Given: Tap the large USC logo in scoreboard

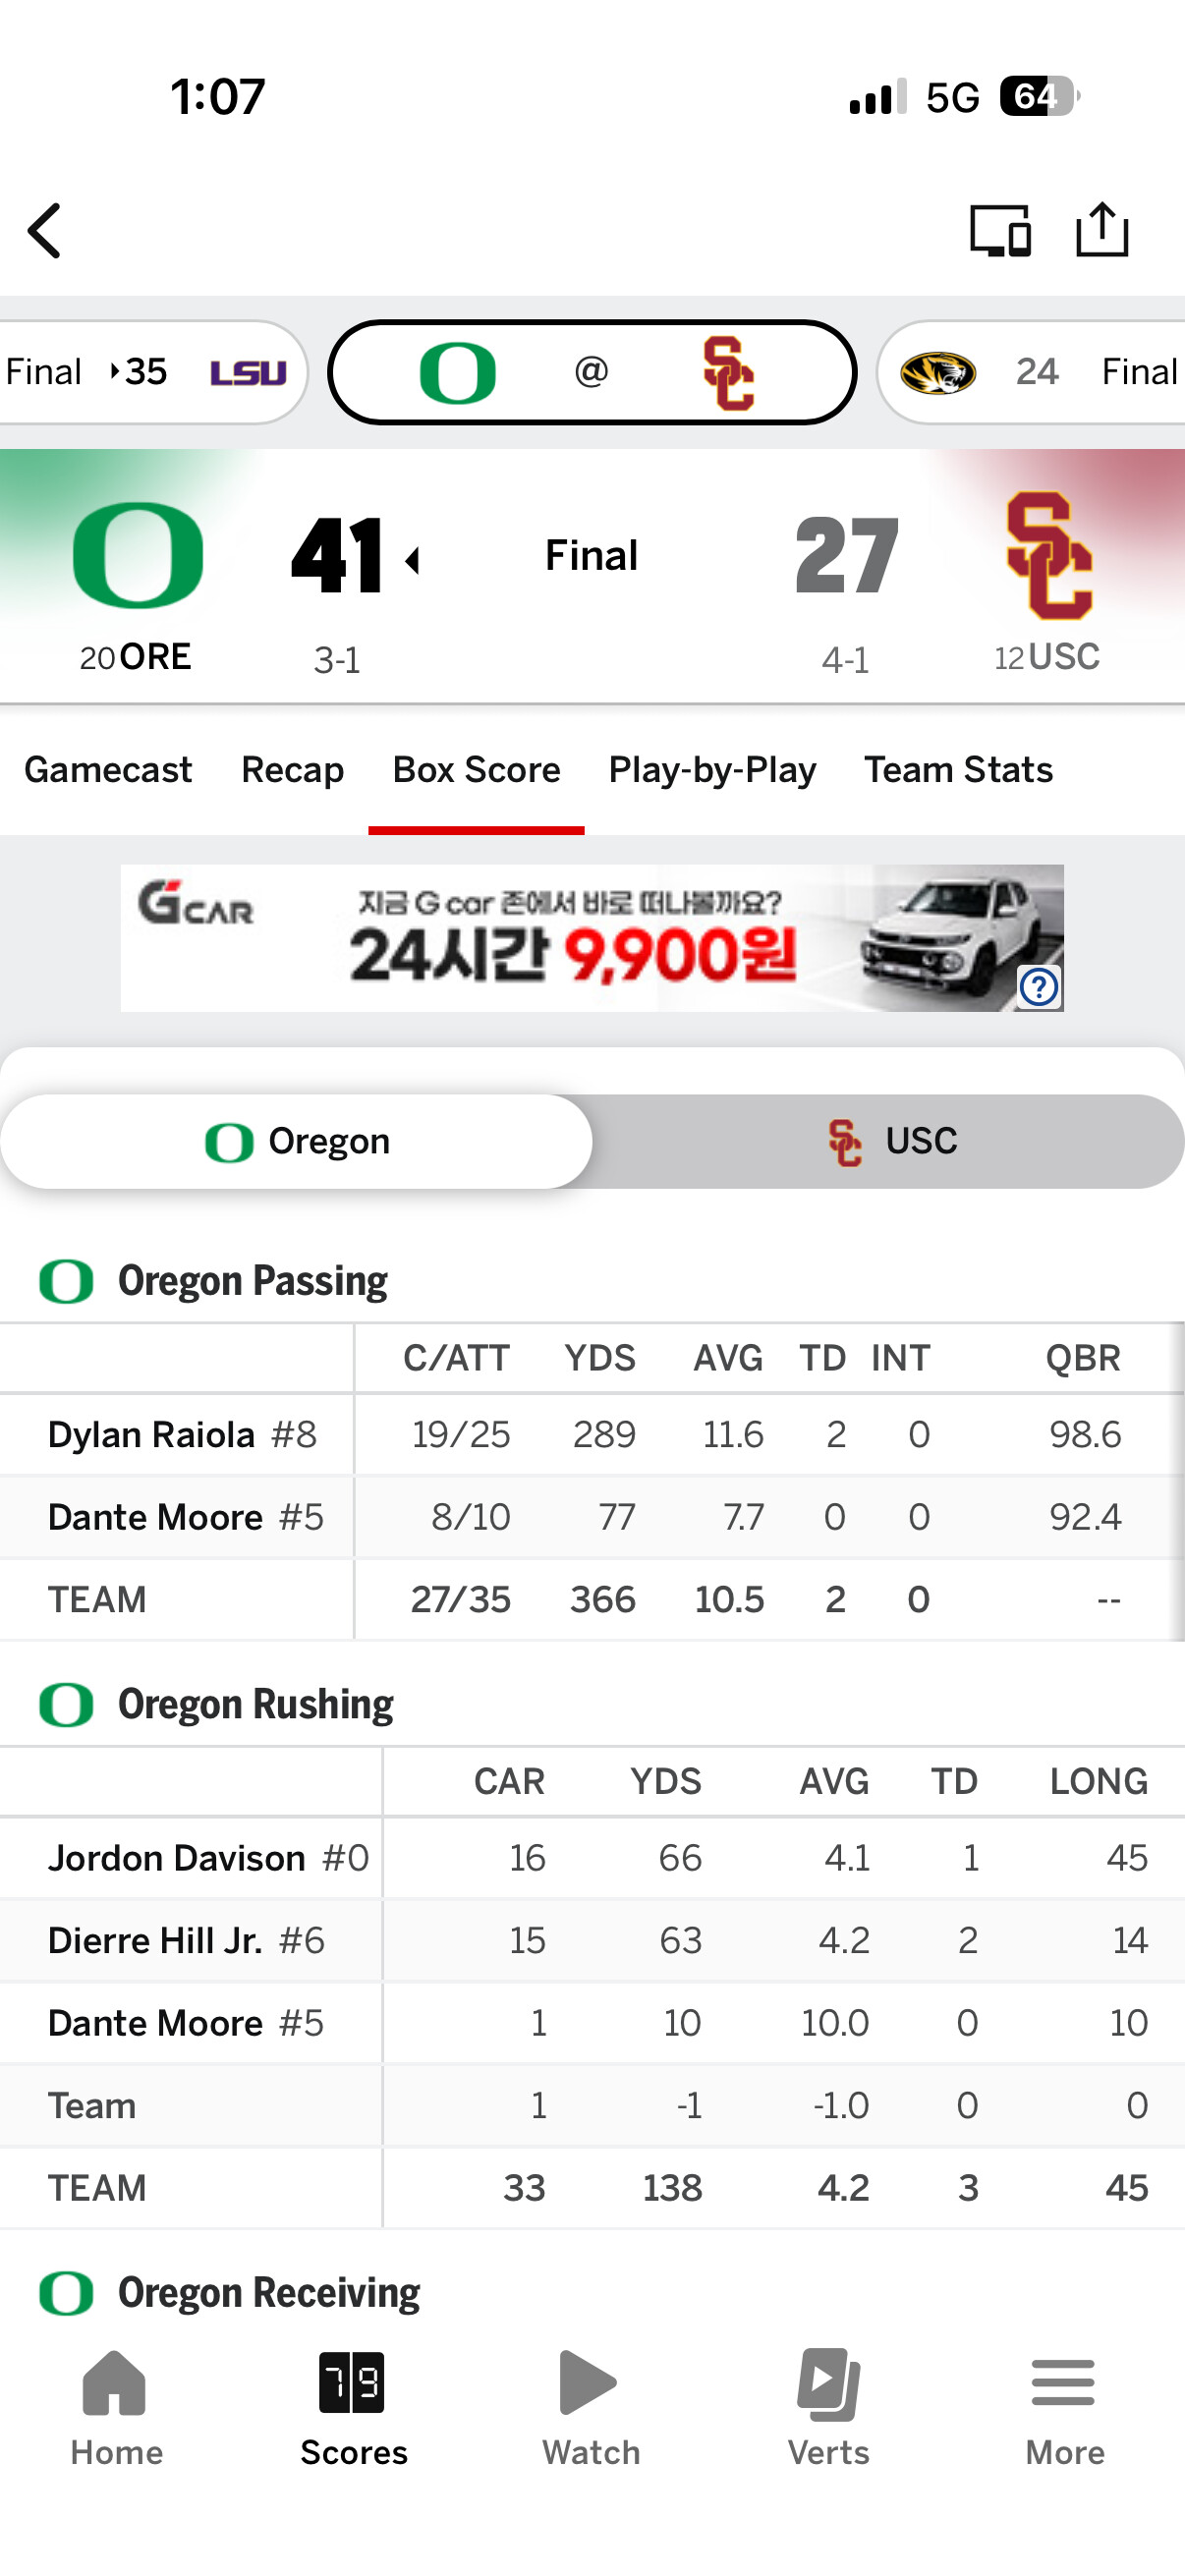Looking at the screenshot, I should click(x=1049, y=555).
